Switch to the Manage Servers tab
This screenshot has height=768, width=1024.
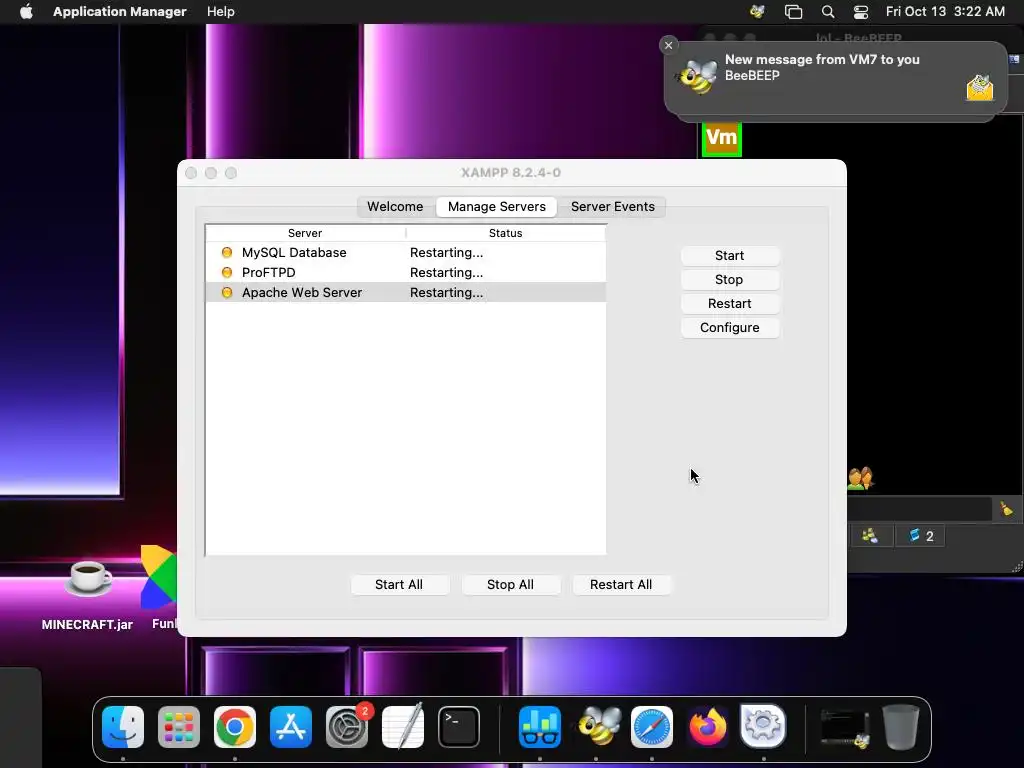tap(496, 206)
